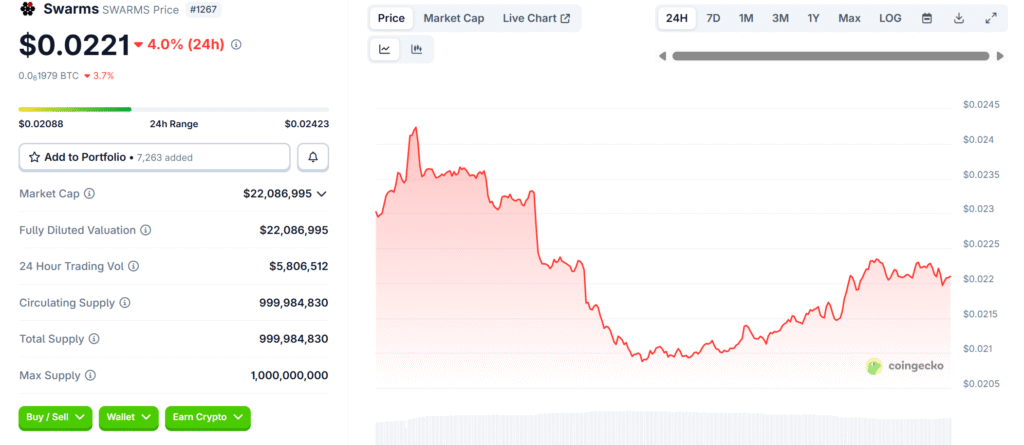Screen dimensions: 1024x445
Task: Click Max Supply info icon
Action: click(90, 375)
